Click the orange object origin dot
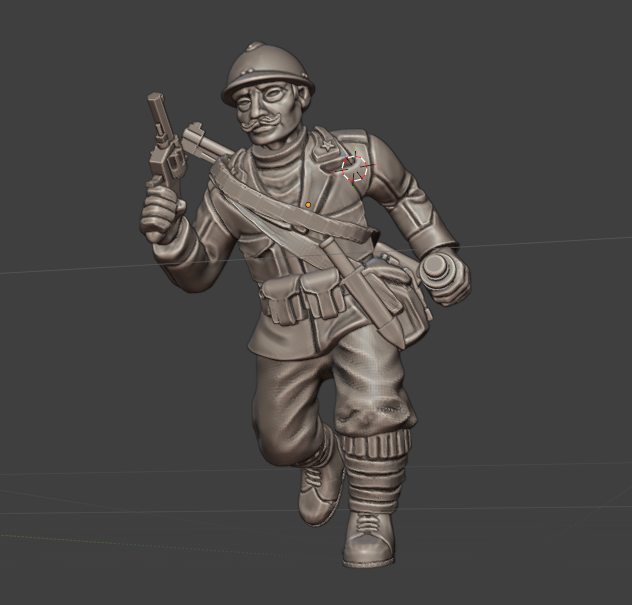 click(x=308, y=205)
